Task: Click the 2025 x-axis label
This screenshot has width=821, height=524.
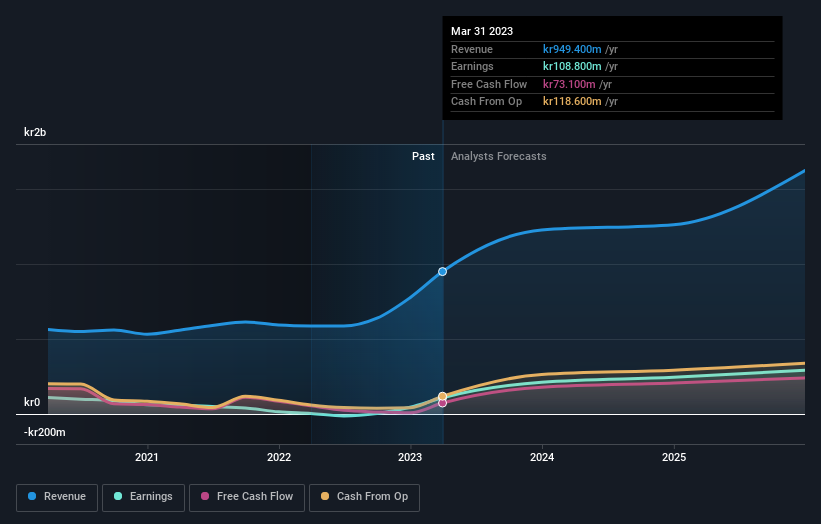Action: 674,457
